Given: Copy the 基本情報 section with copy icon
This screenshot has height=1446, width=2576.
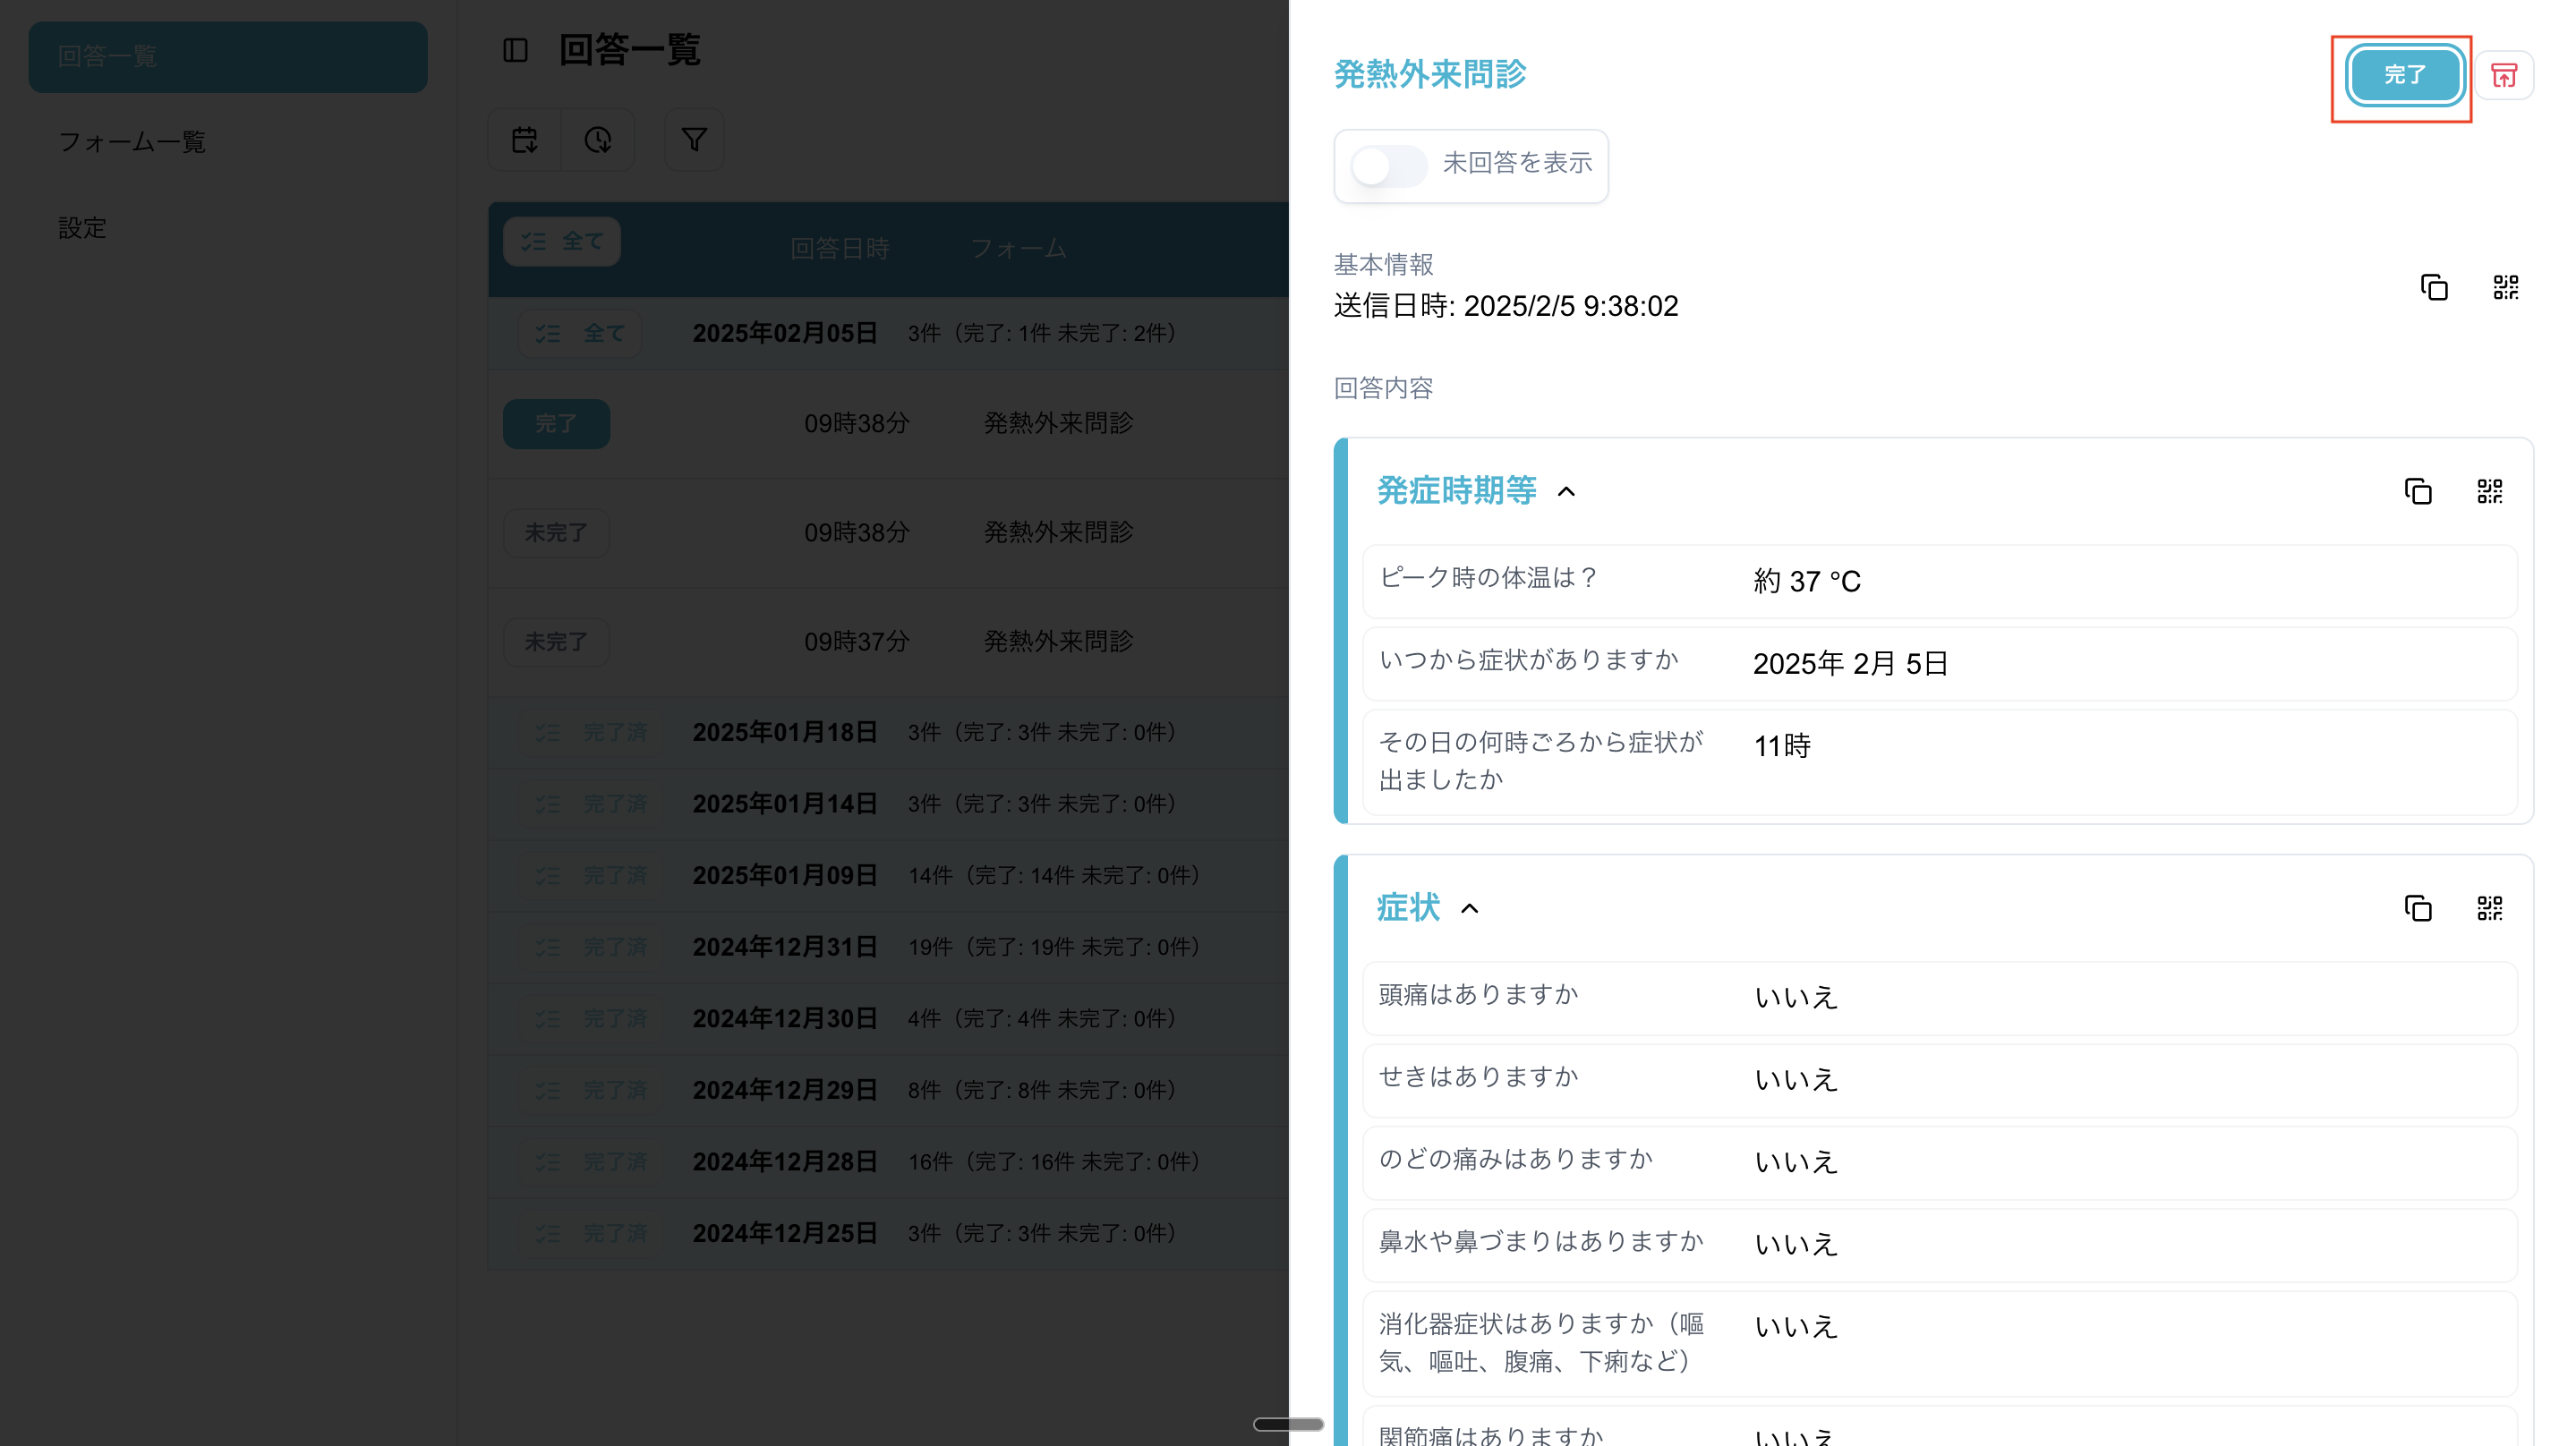Looking at the screenshot, I should [2433, 288].
